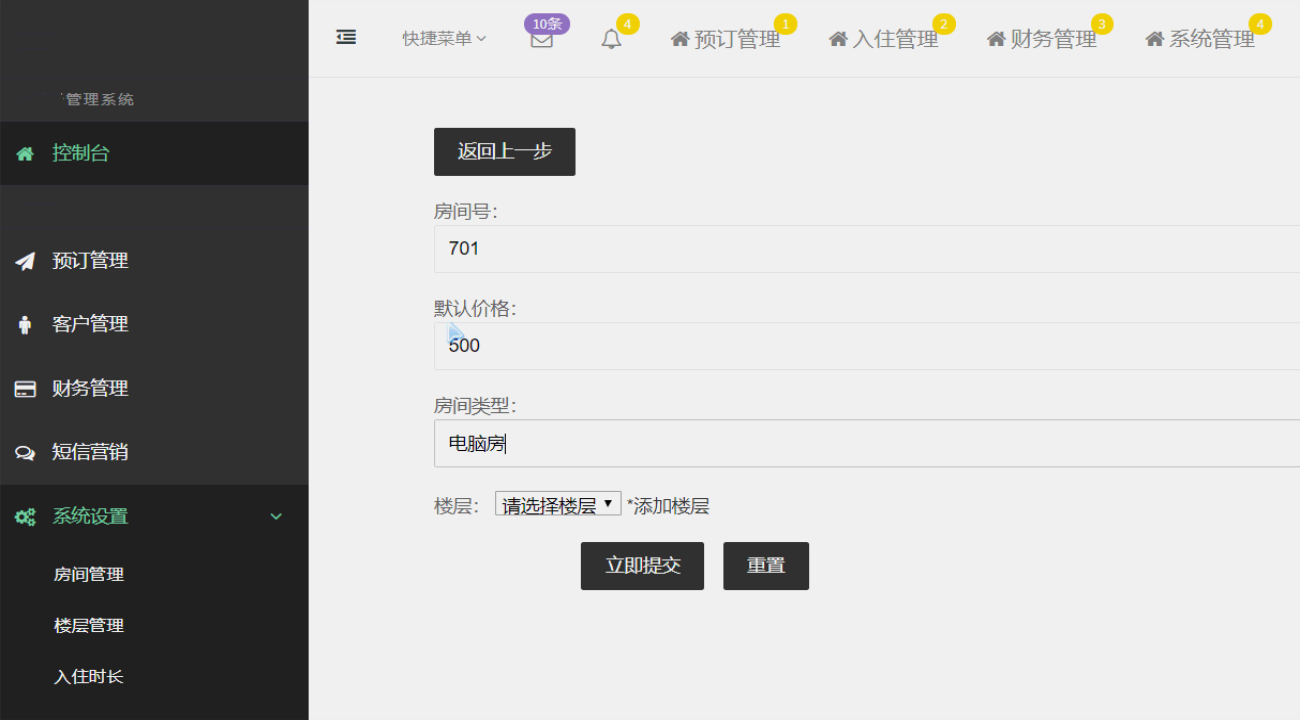Click the 返回上一步 button
Screen dimensions: 1300x720
[x=504, y=152]
